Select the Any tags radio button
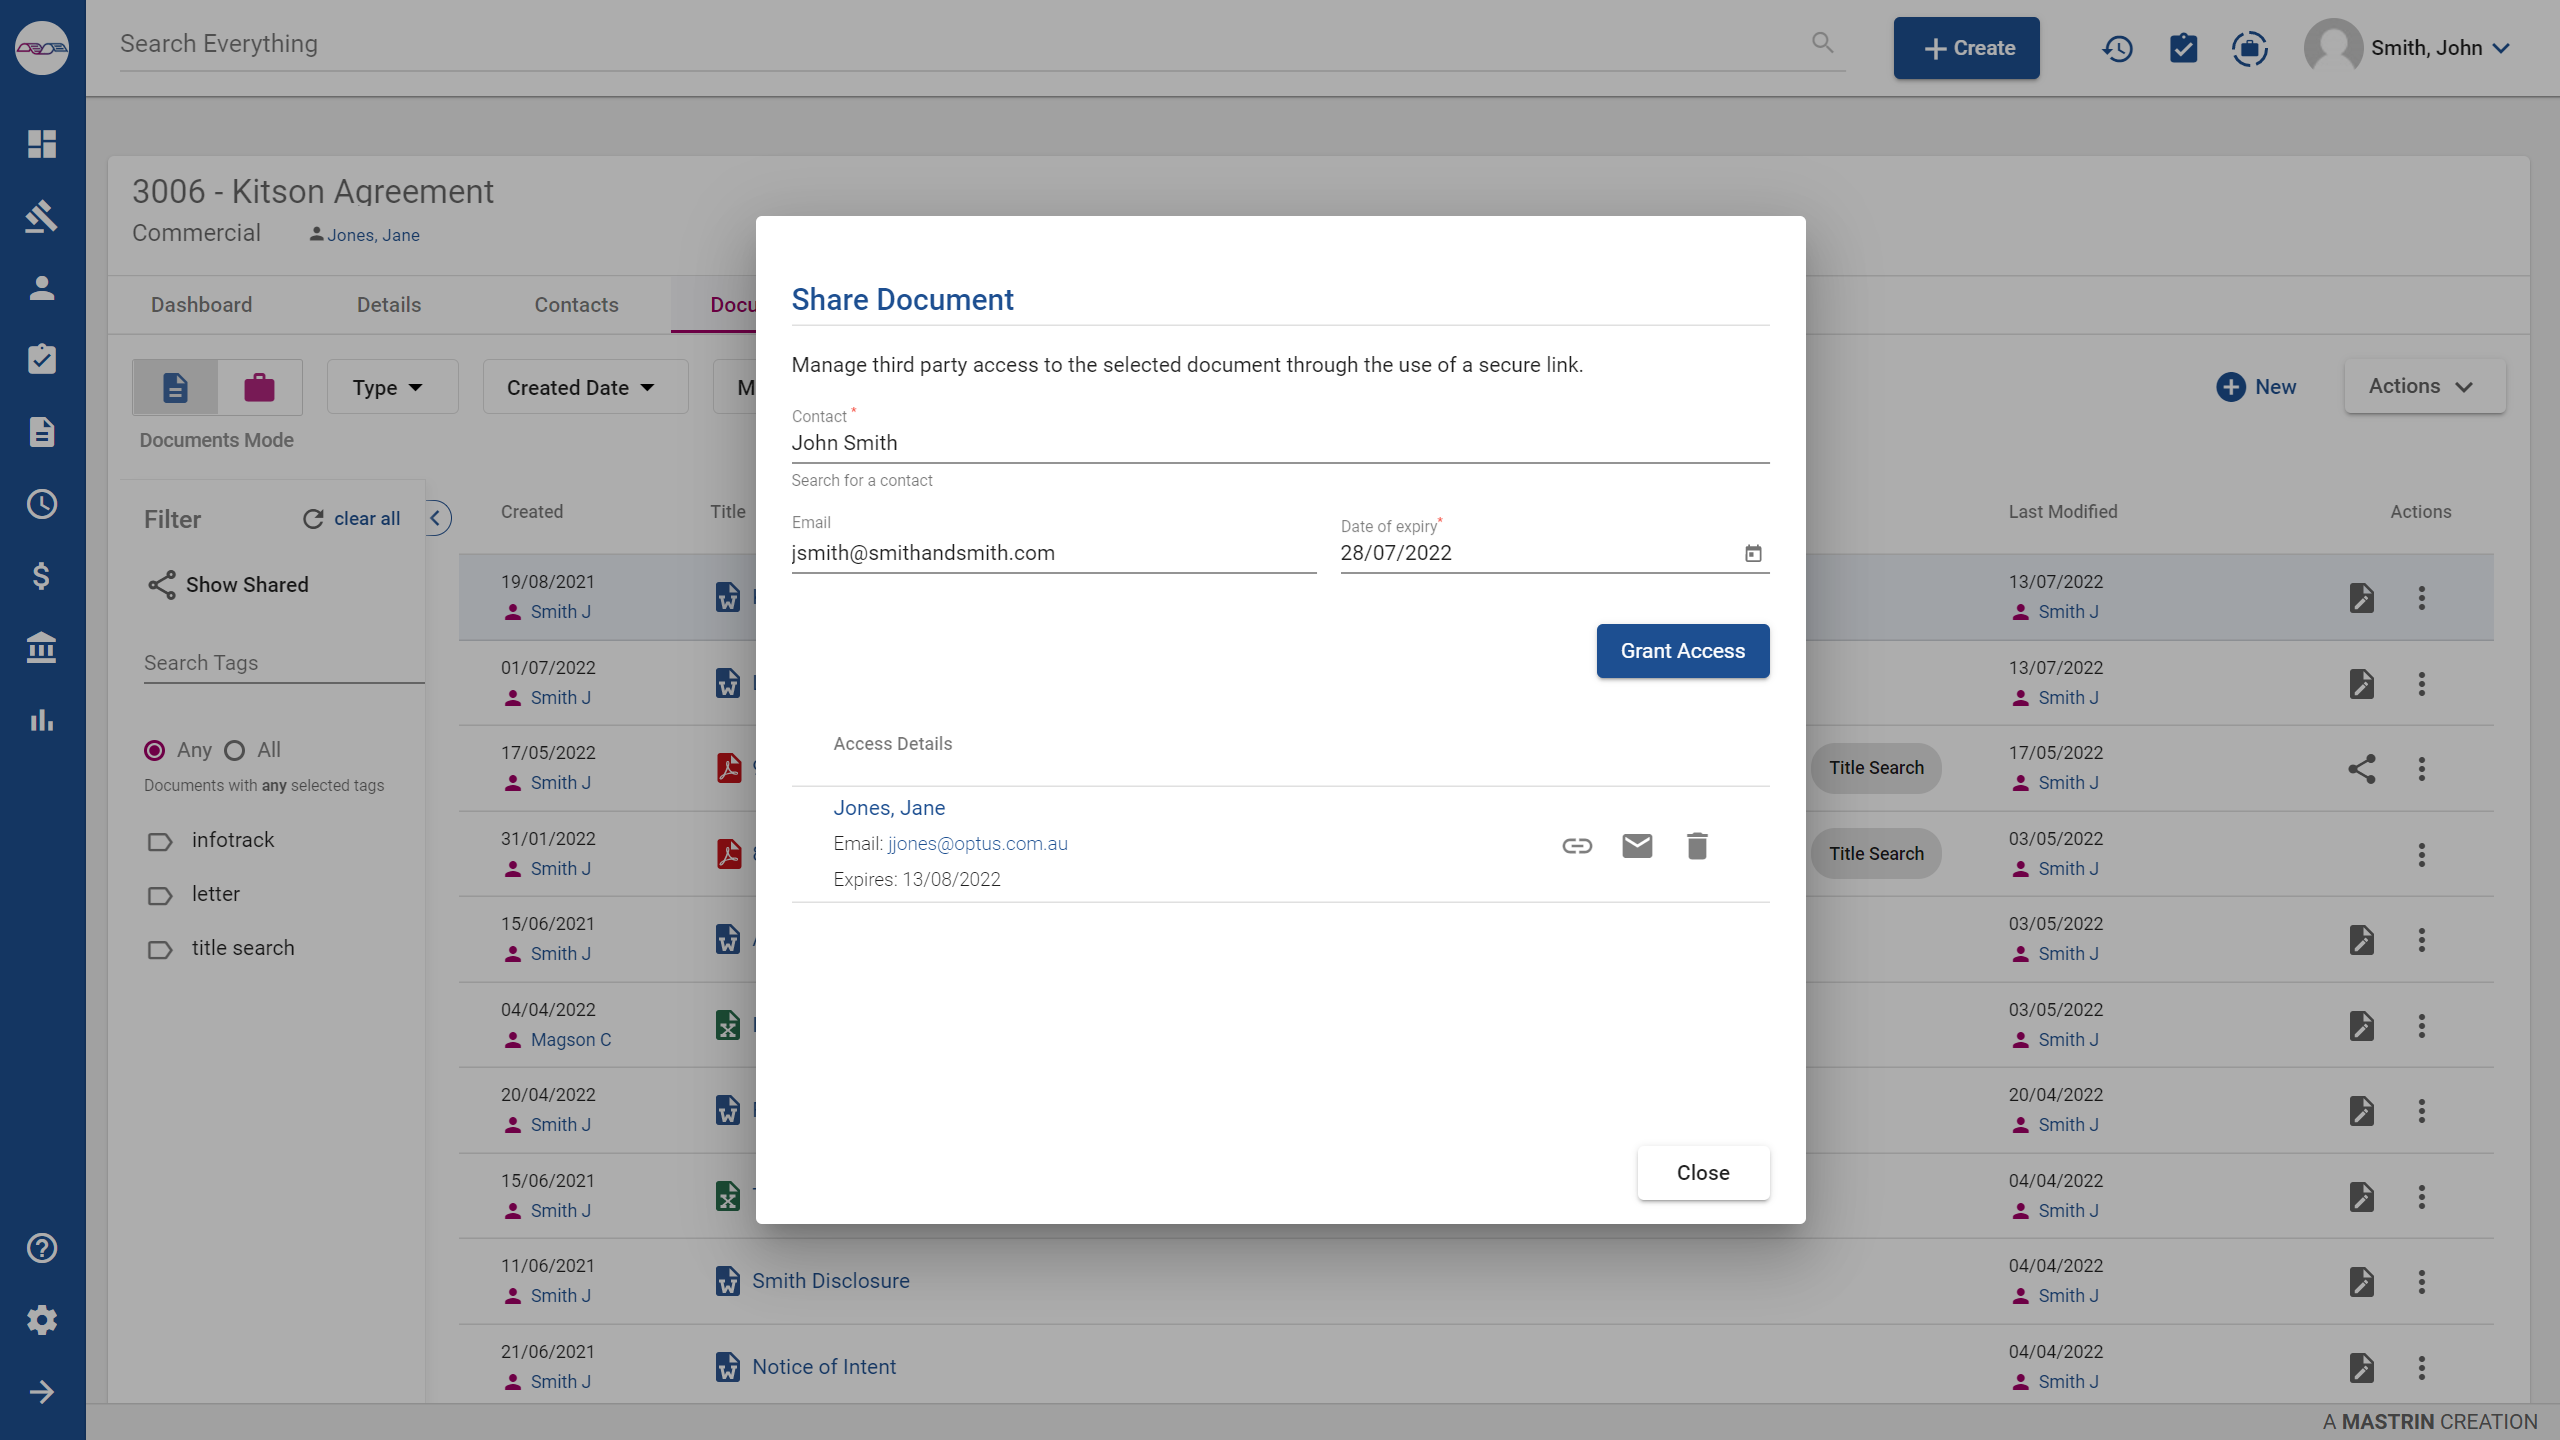The width and height of the screenshot is (2560, 1440). pos(155,750)
